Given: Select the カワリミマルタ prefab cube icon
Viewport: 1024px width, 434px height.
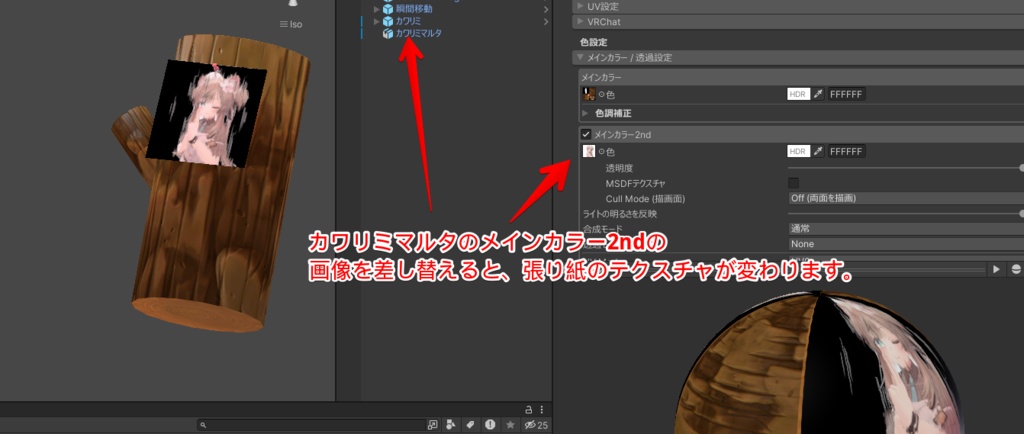Looking at the screenshot, I should 388,33.
